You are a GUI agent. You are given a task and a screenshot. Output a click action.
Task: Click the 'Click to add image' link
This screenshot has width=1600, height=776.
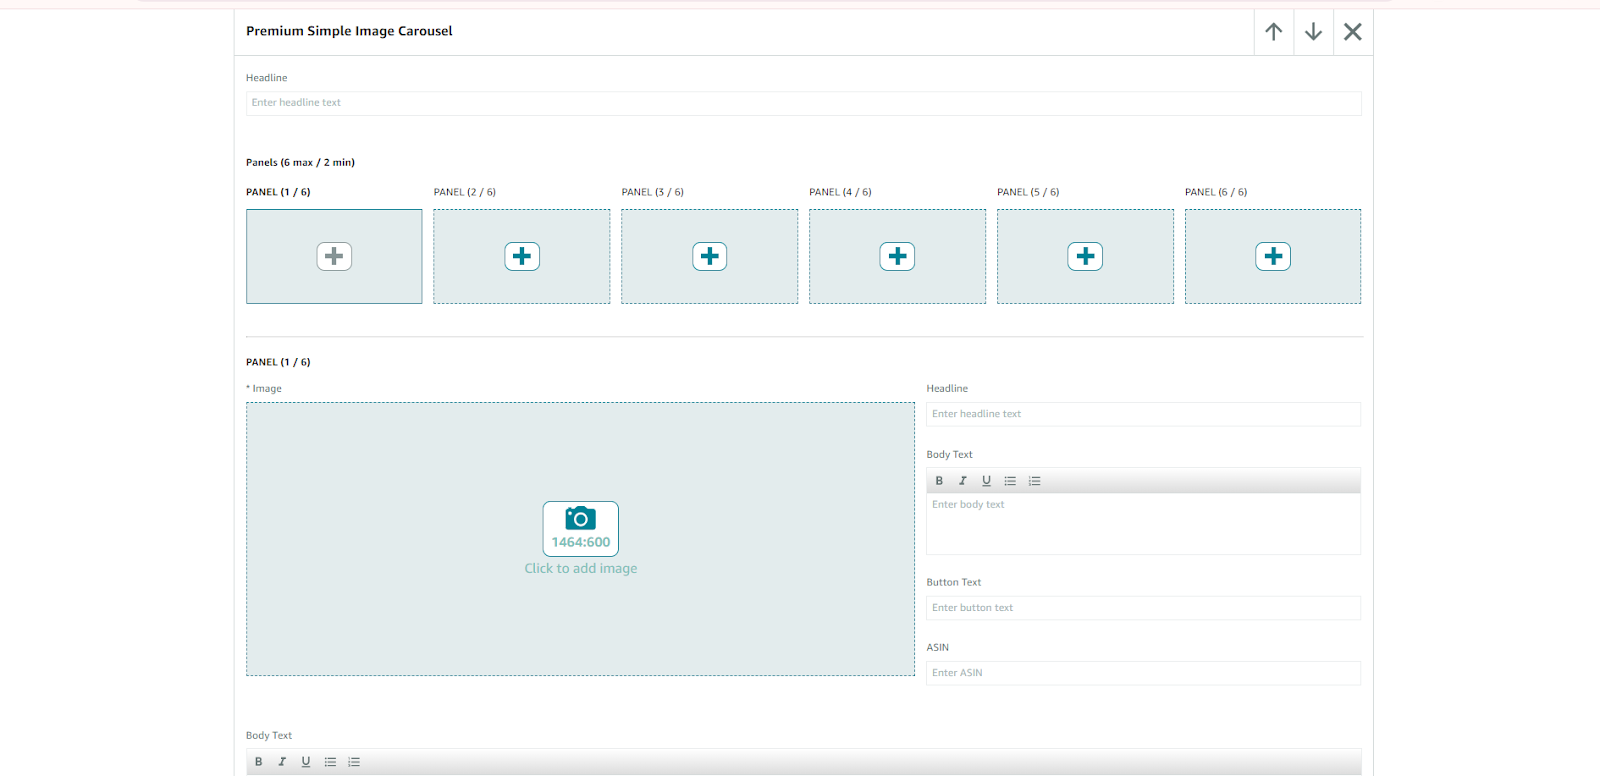click(581, 568)
